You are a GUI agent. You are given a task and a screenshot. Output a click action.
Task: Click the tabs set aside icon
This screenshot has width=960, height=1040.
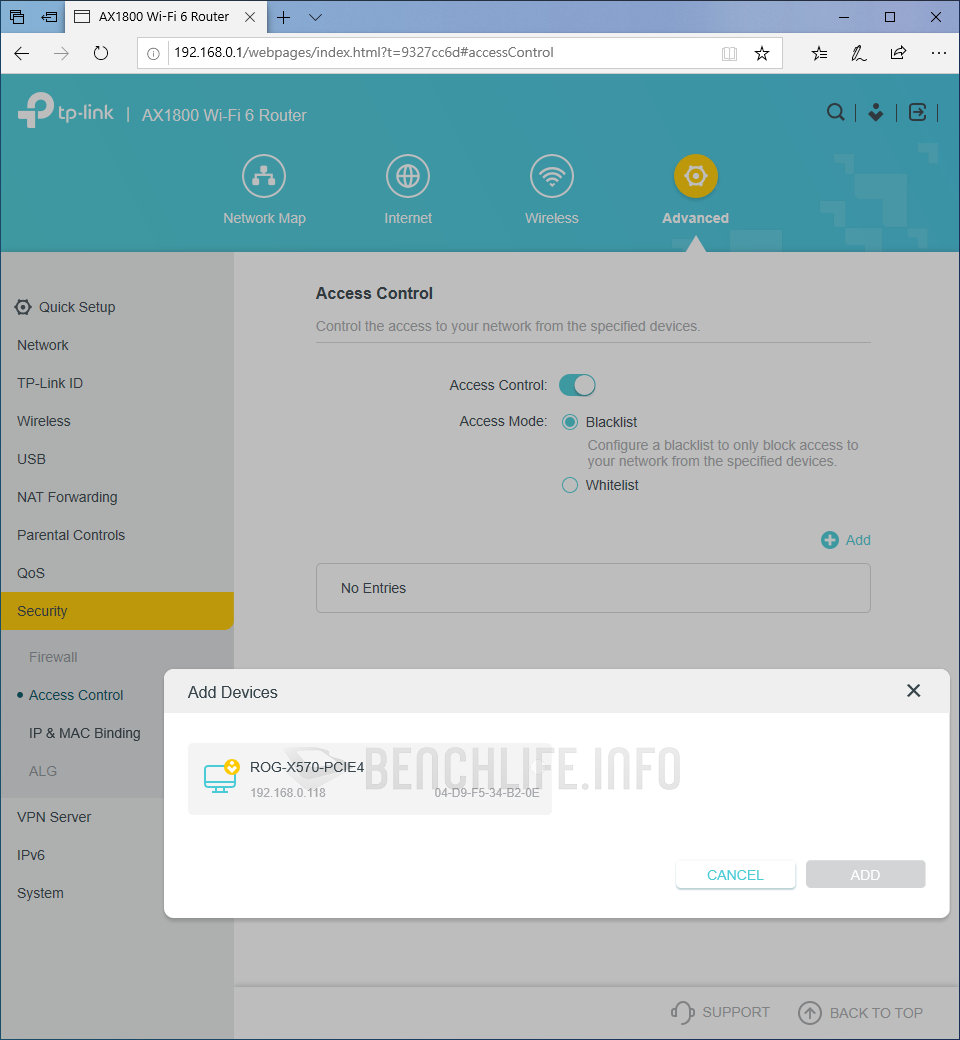pos(17,17)
